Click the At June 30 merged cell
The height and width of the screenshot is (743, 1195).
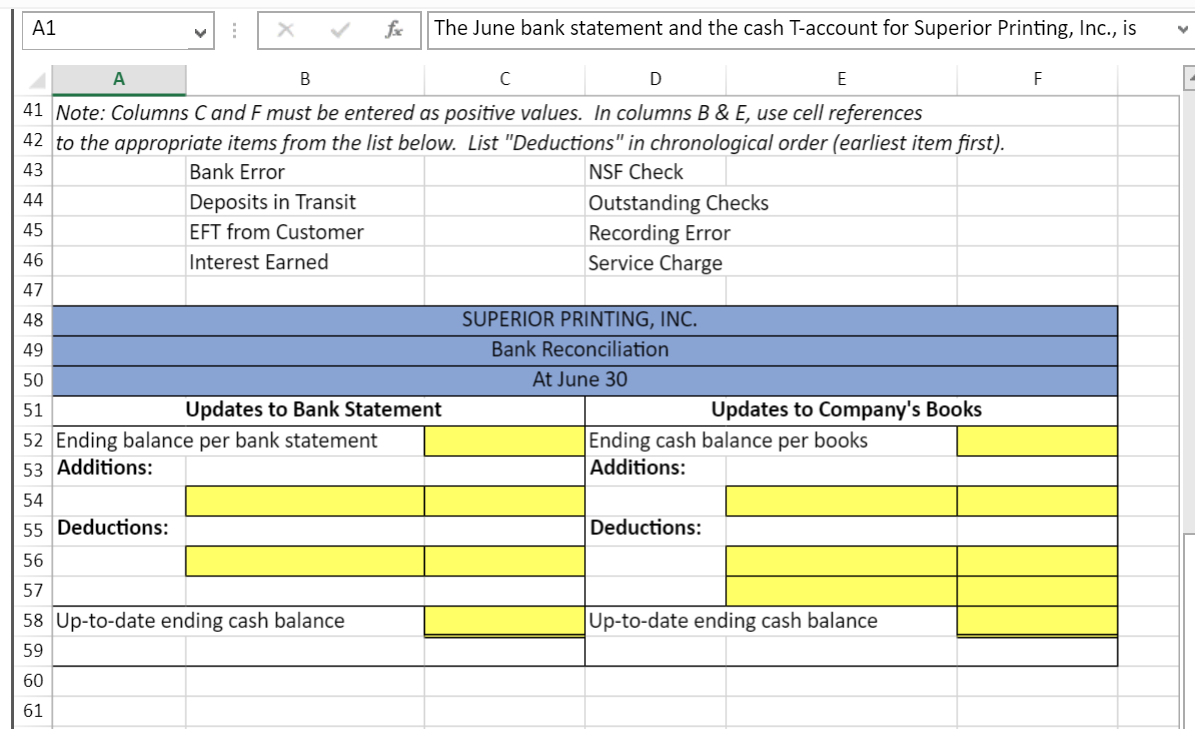[587, 379]
